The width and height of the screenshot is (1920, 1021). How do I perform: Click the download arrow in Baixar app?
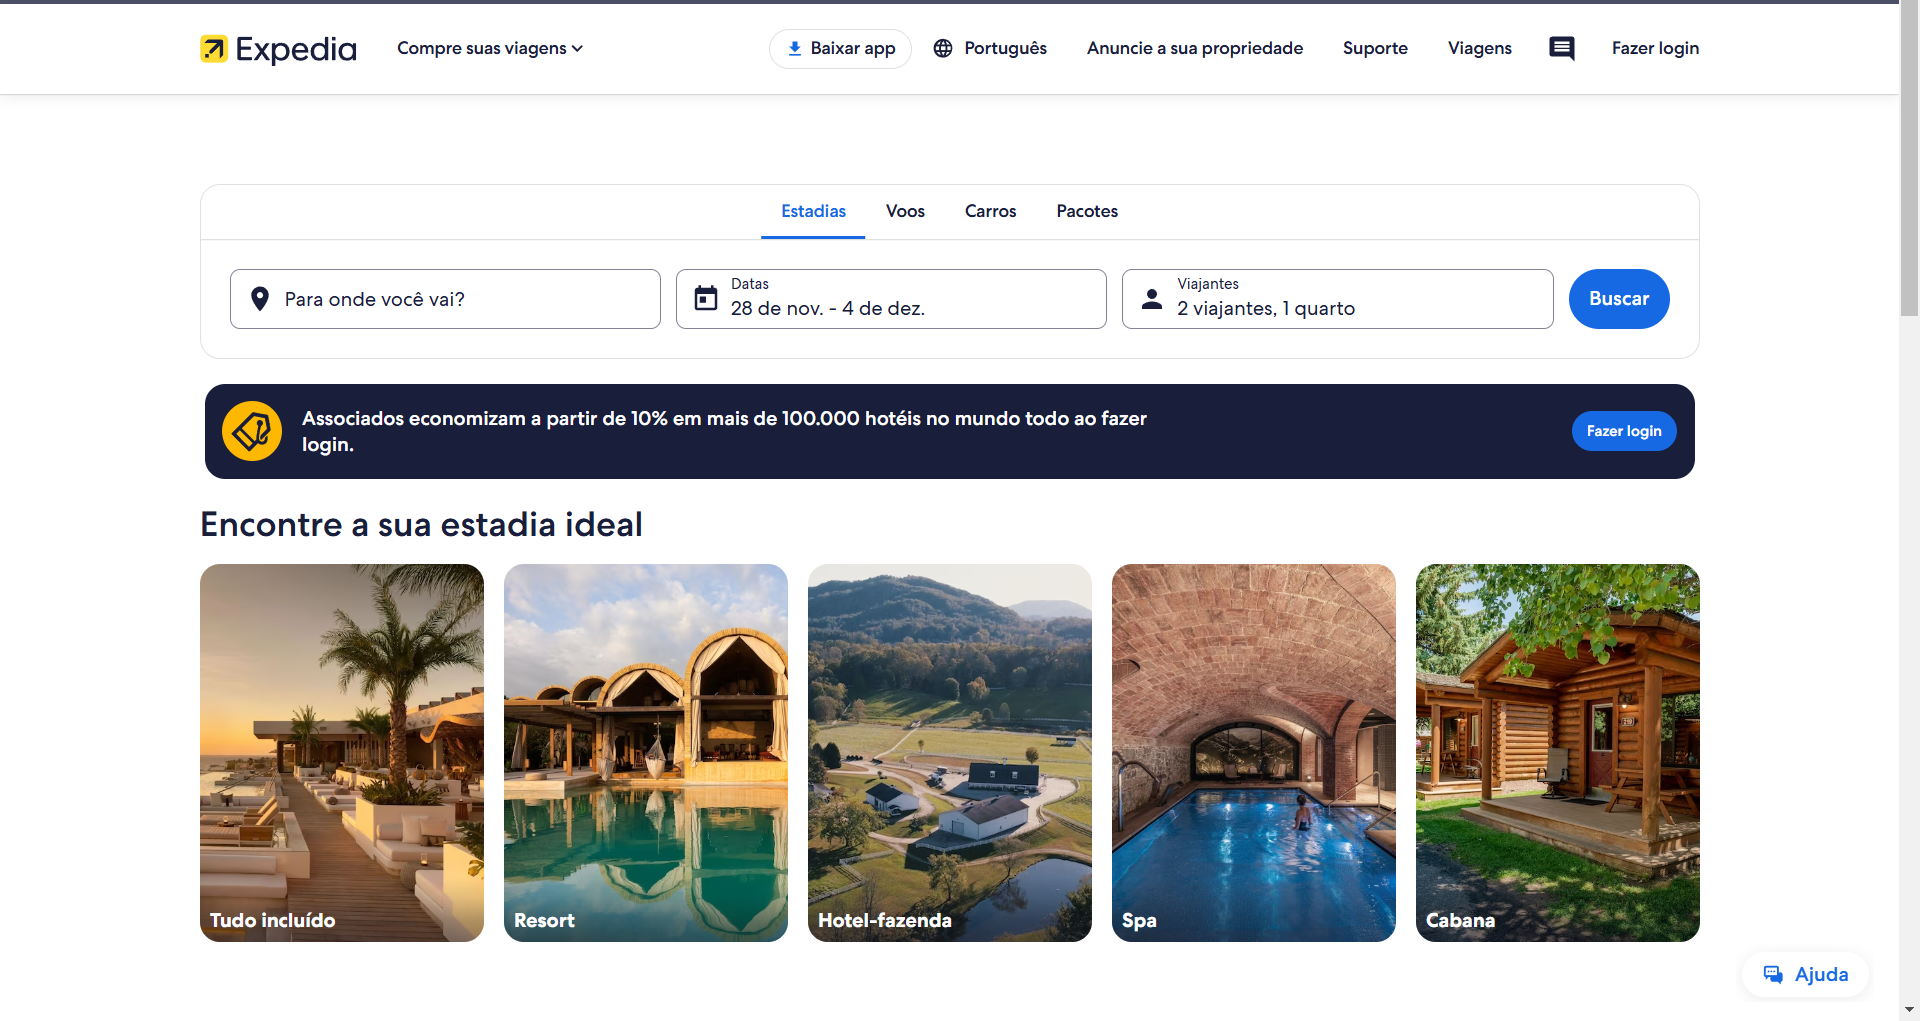794,48
